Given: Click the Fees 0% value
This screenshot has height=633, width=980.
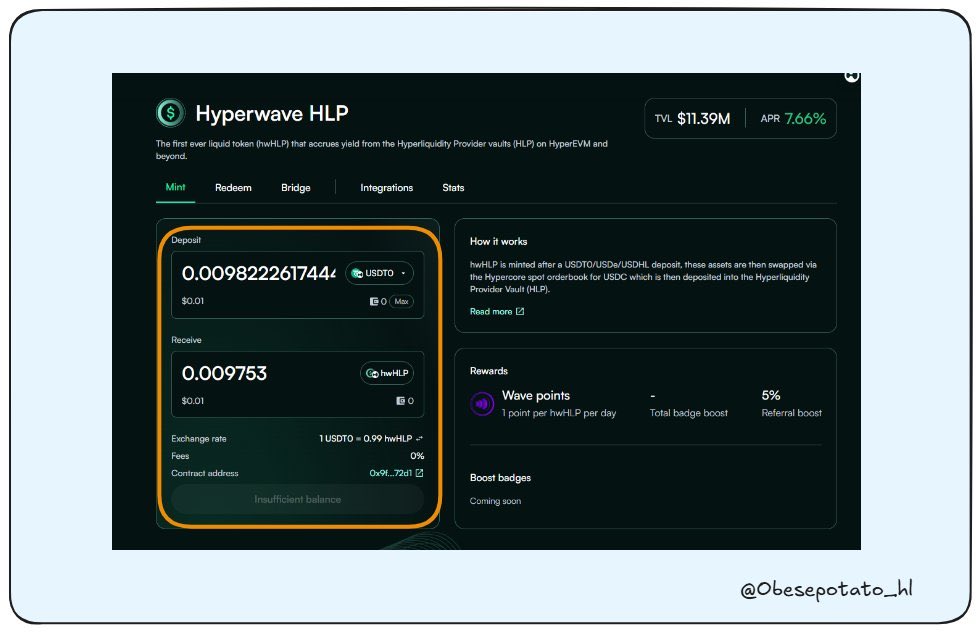Looking at the screenshot, I should click(x=417, y=456).
